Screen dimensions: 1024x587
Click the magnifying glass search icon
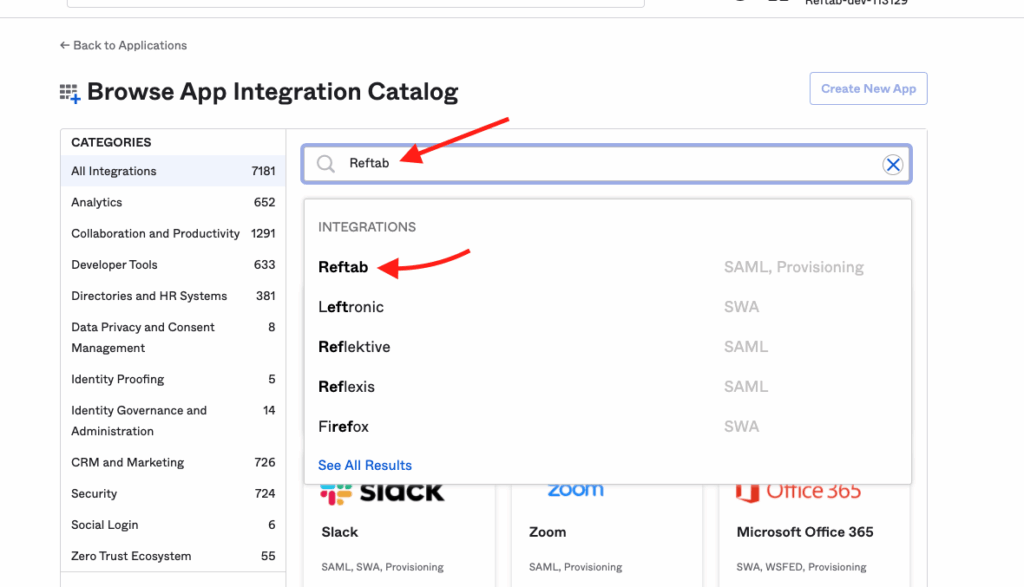[325, 164]
